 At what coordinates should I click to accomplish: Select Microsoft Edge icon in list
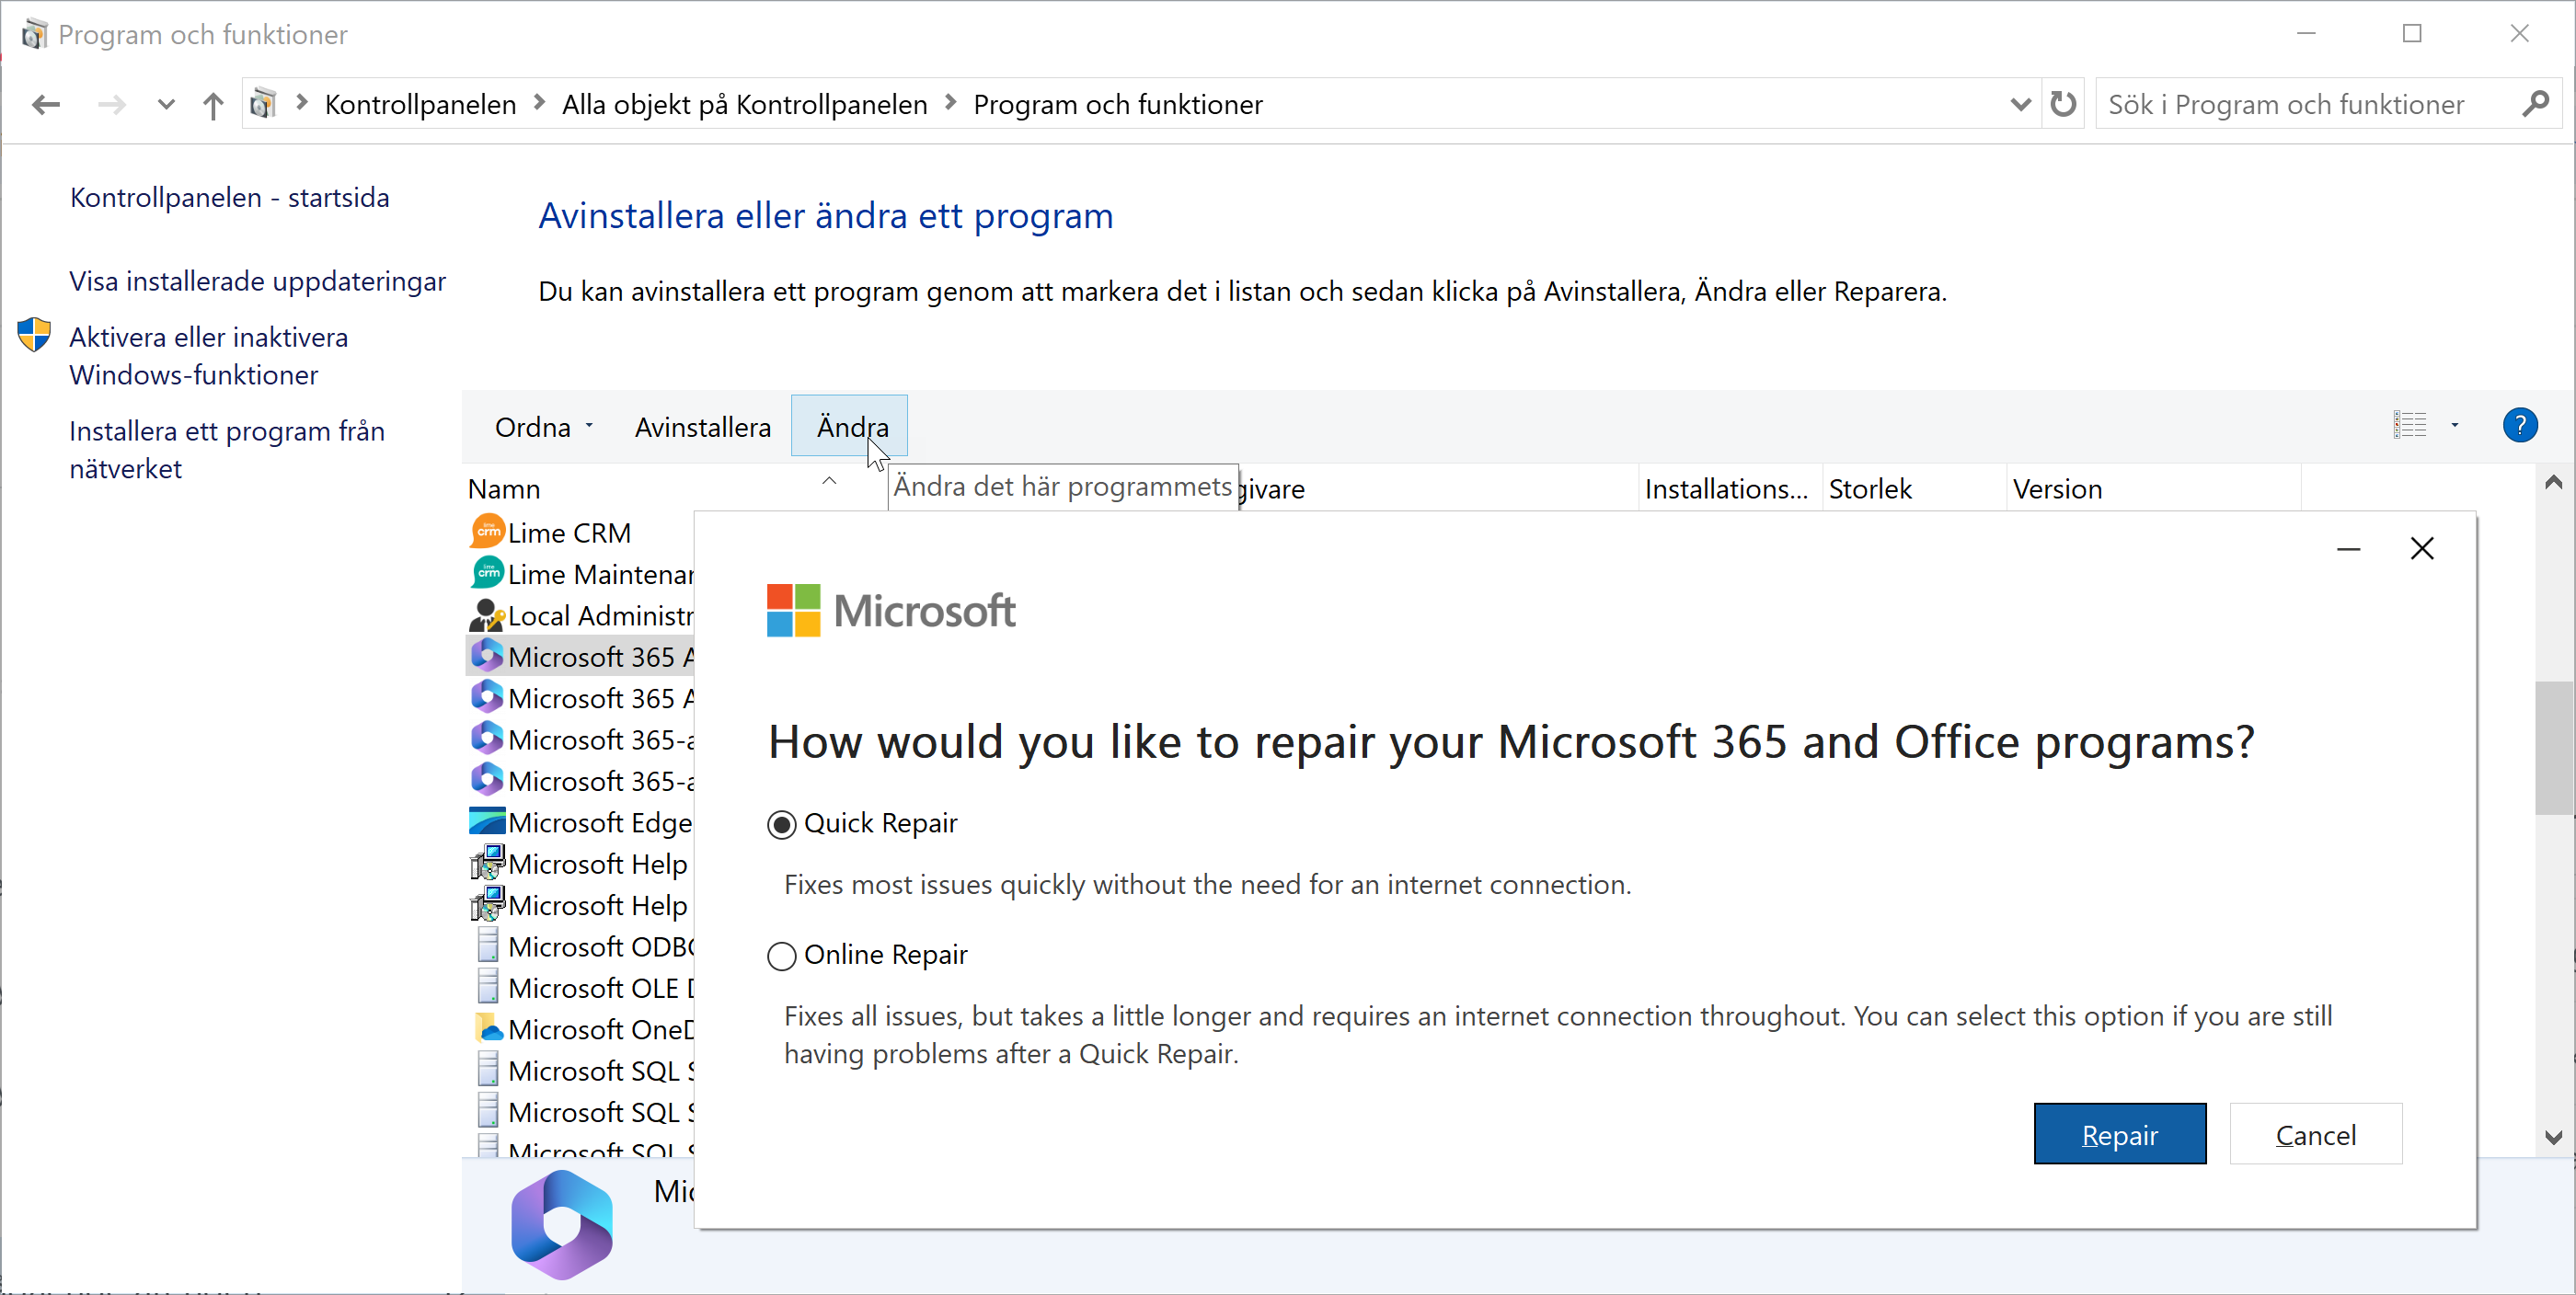[487, 821]
